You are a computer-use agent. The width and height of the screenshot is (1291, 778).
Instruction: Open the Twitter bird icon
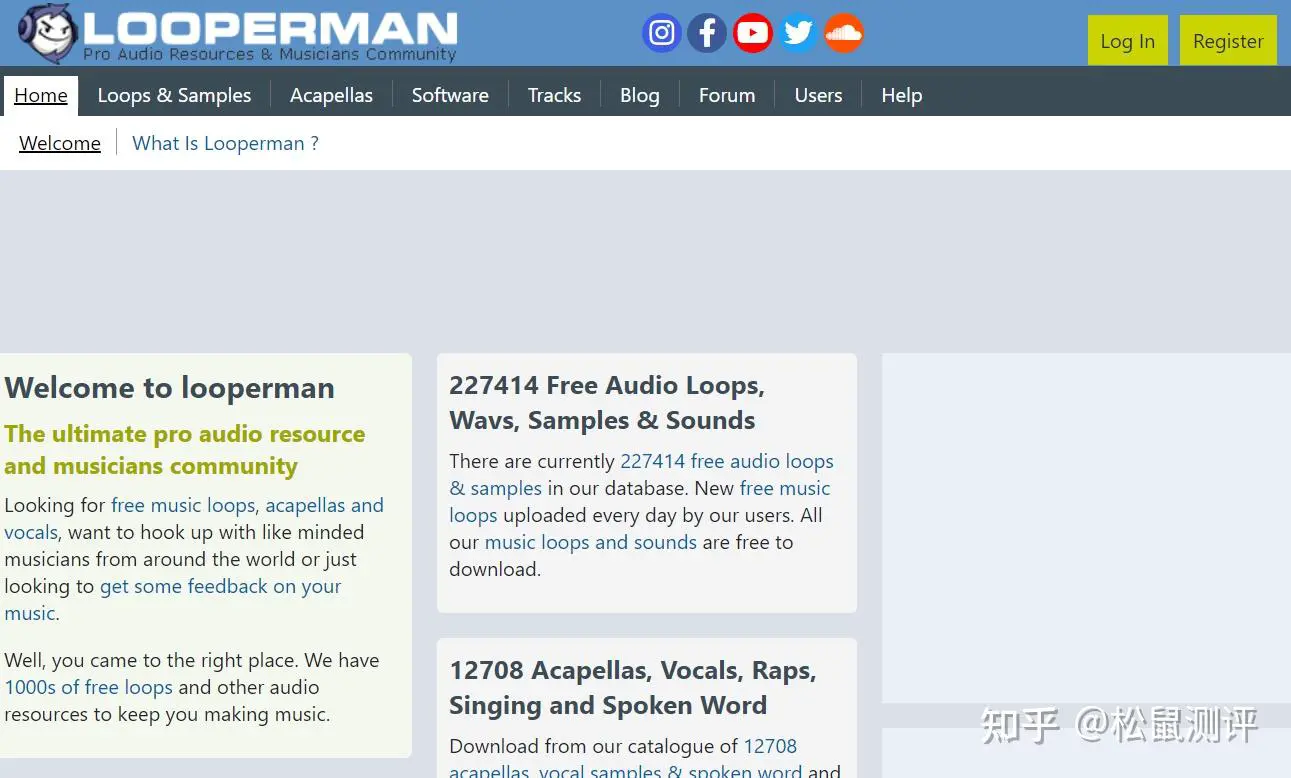[798, 33]
